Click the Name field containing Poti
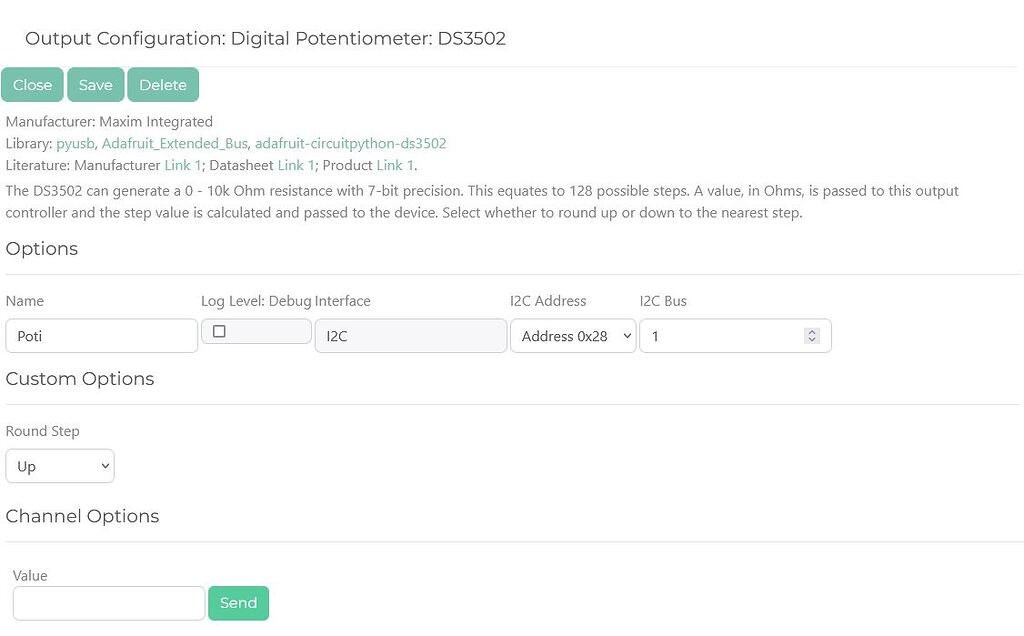1024x636 pixels. tap(100, 335)
